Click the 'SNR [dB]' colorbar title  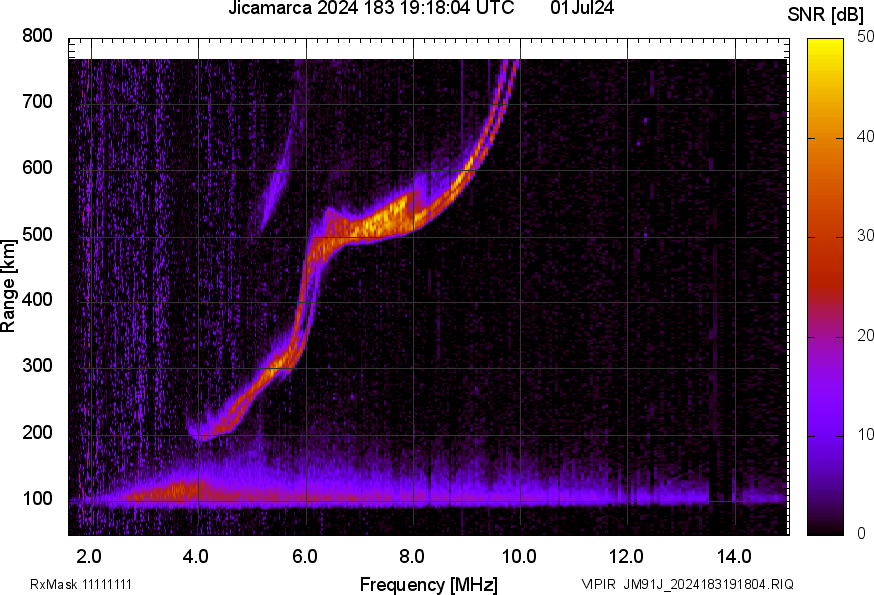click(825, 15)
